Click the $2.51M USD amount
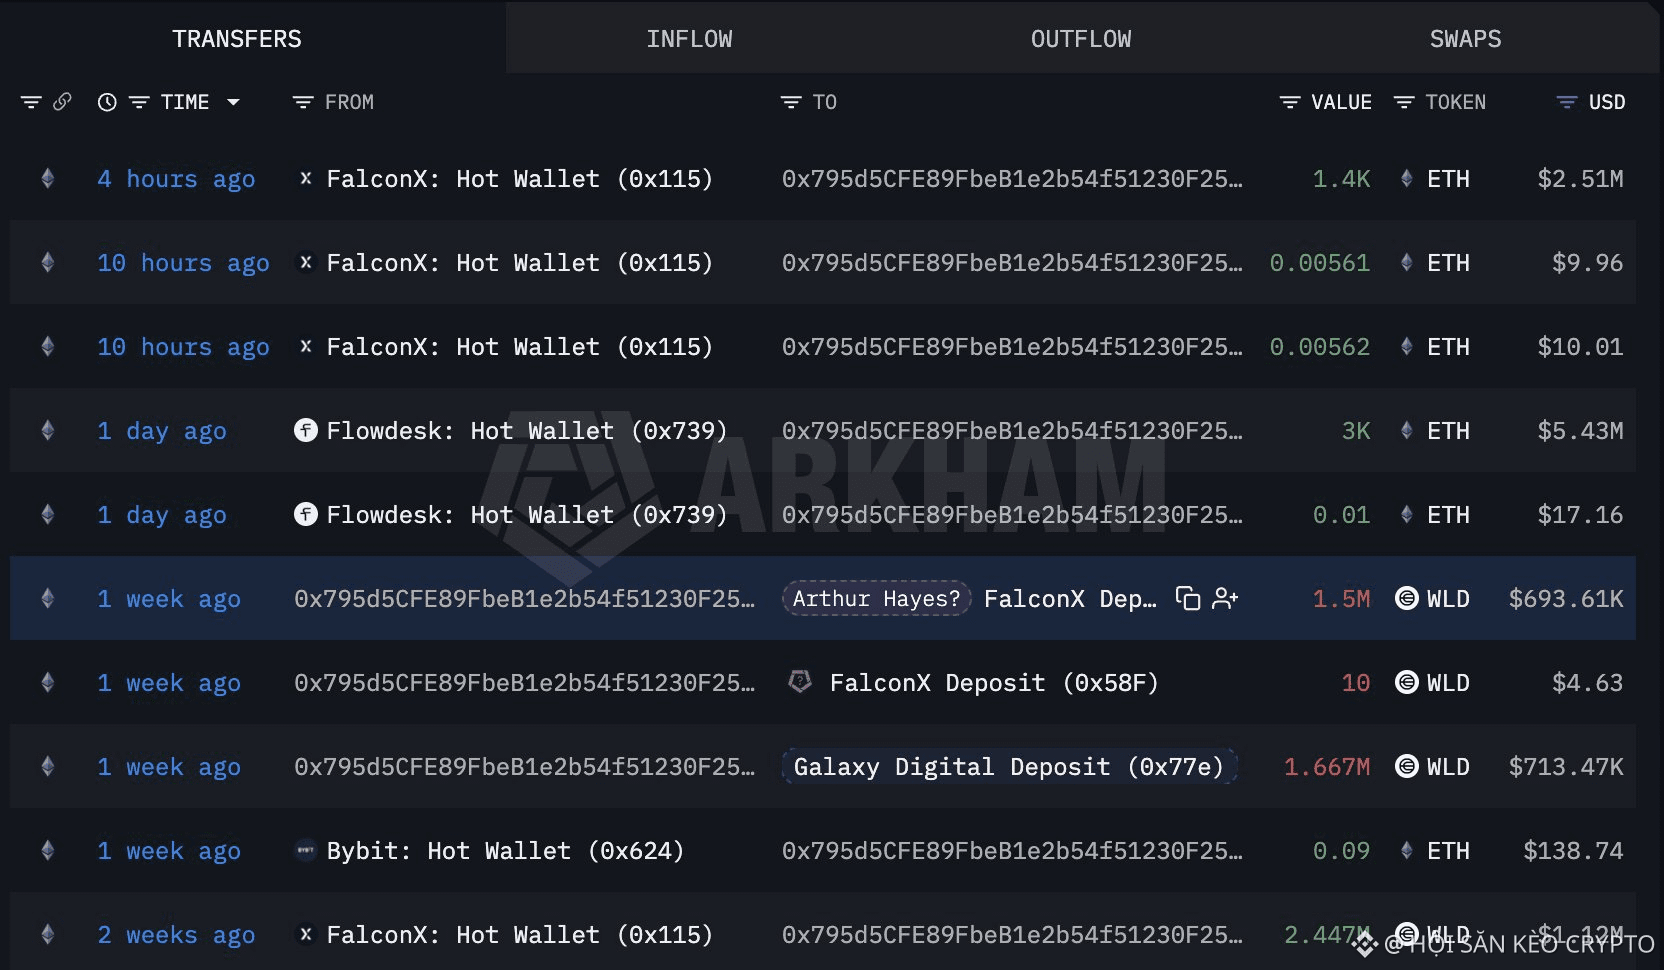Viewport: 1664px width, 970px height. (1580, 179)
